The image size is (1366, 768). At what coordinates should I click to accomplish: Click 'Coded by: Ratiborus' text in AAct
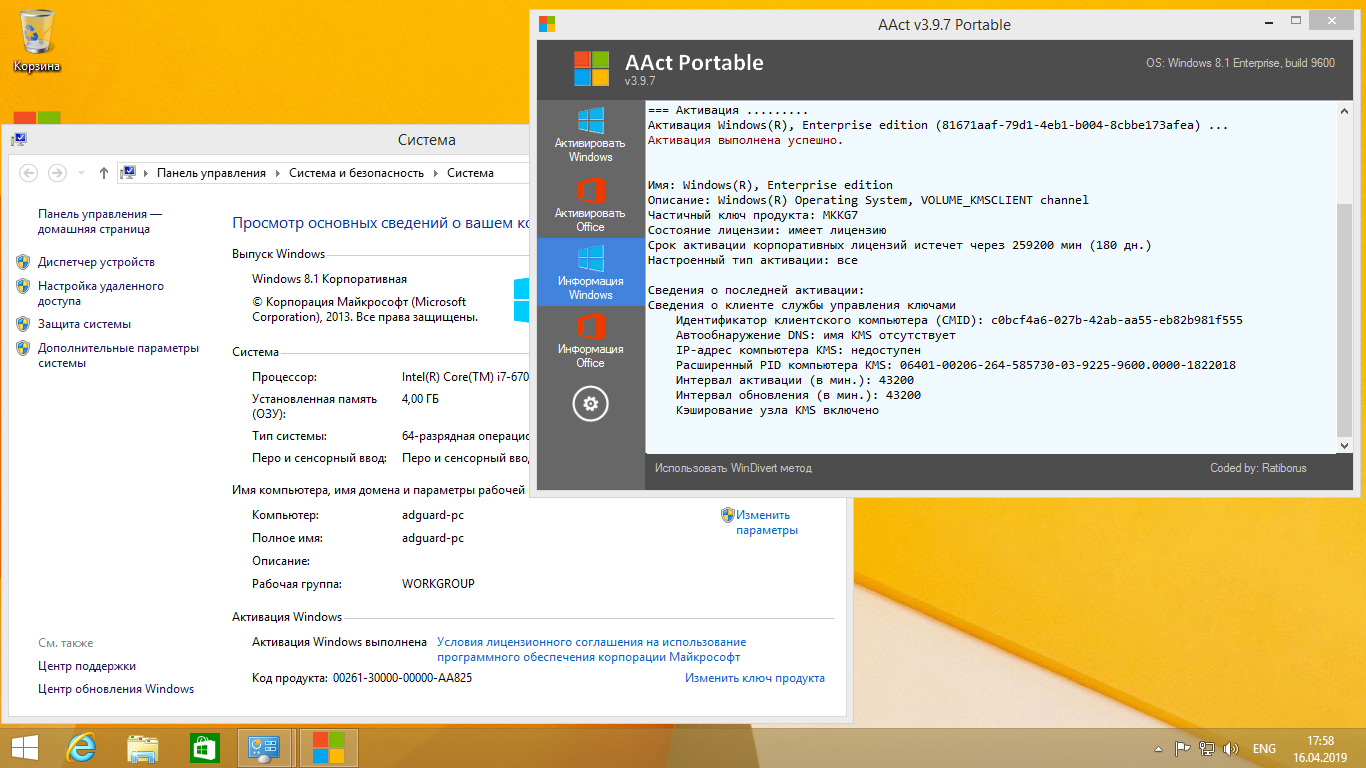click(x=1258, y=468)
